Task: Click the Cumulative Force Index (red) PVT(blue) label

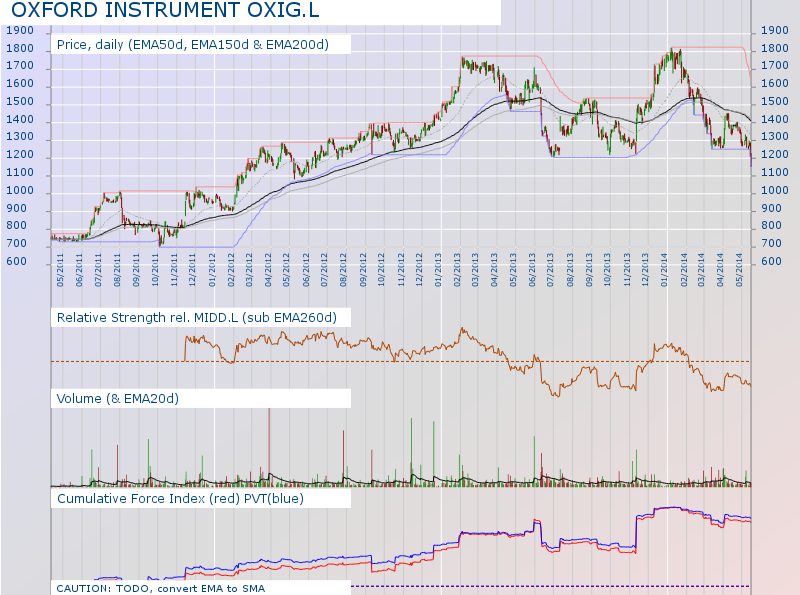Action: tap(181, 499)
